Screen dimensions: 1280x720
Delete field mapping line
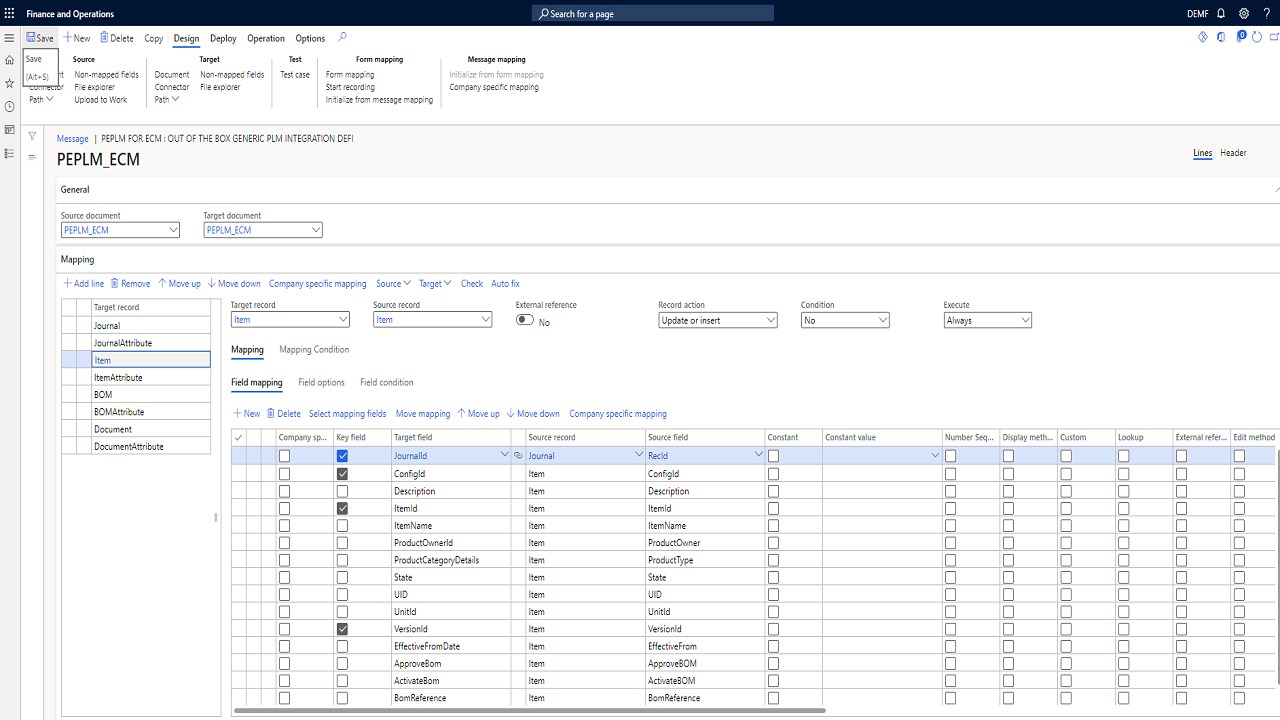(283, 414)
